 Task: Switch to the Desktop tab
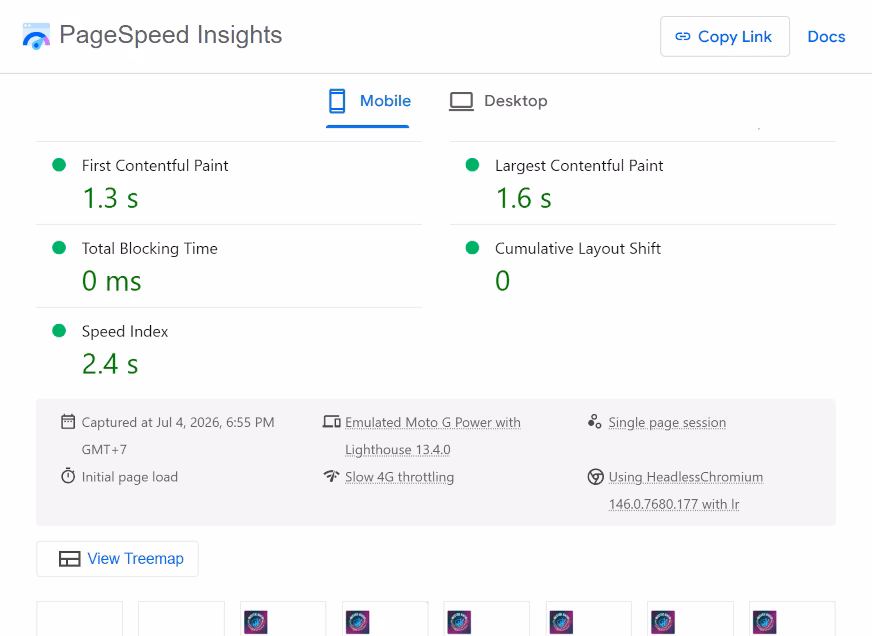[x=498, y=101]
